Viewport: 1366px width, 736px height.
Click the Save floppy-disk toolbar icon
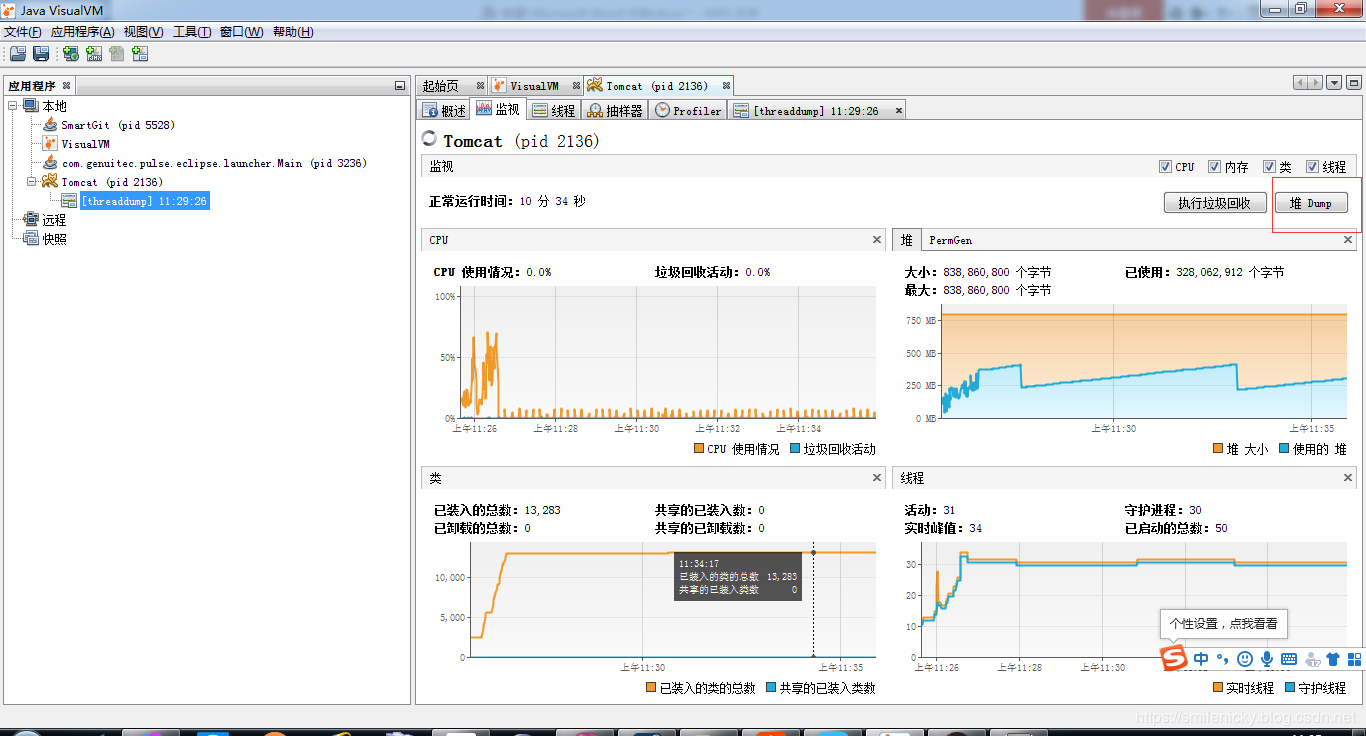pos(41,54)
